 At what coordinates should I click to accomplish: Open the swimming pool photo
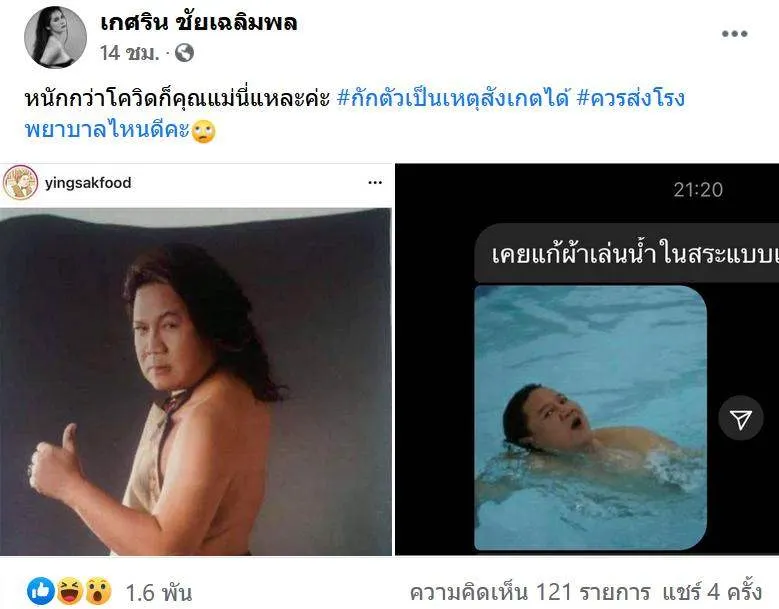[x=591, y=418]
